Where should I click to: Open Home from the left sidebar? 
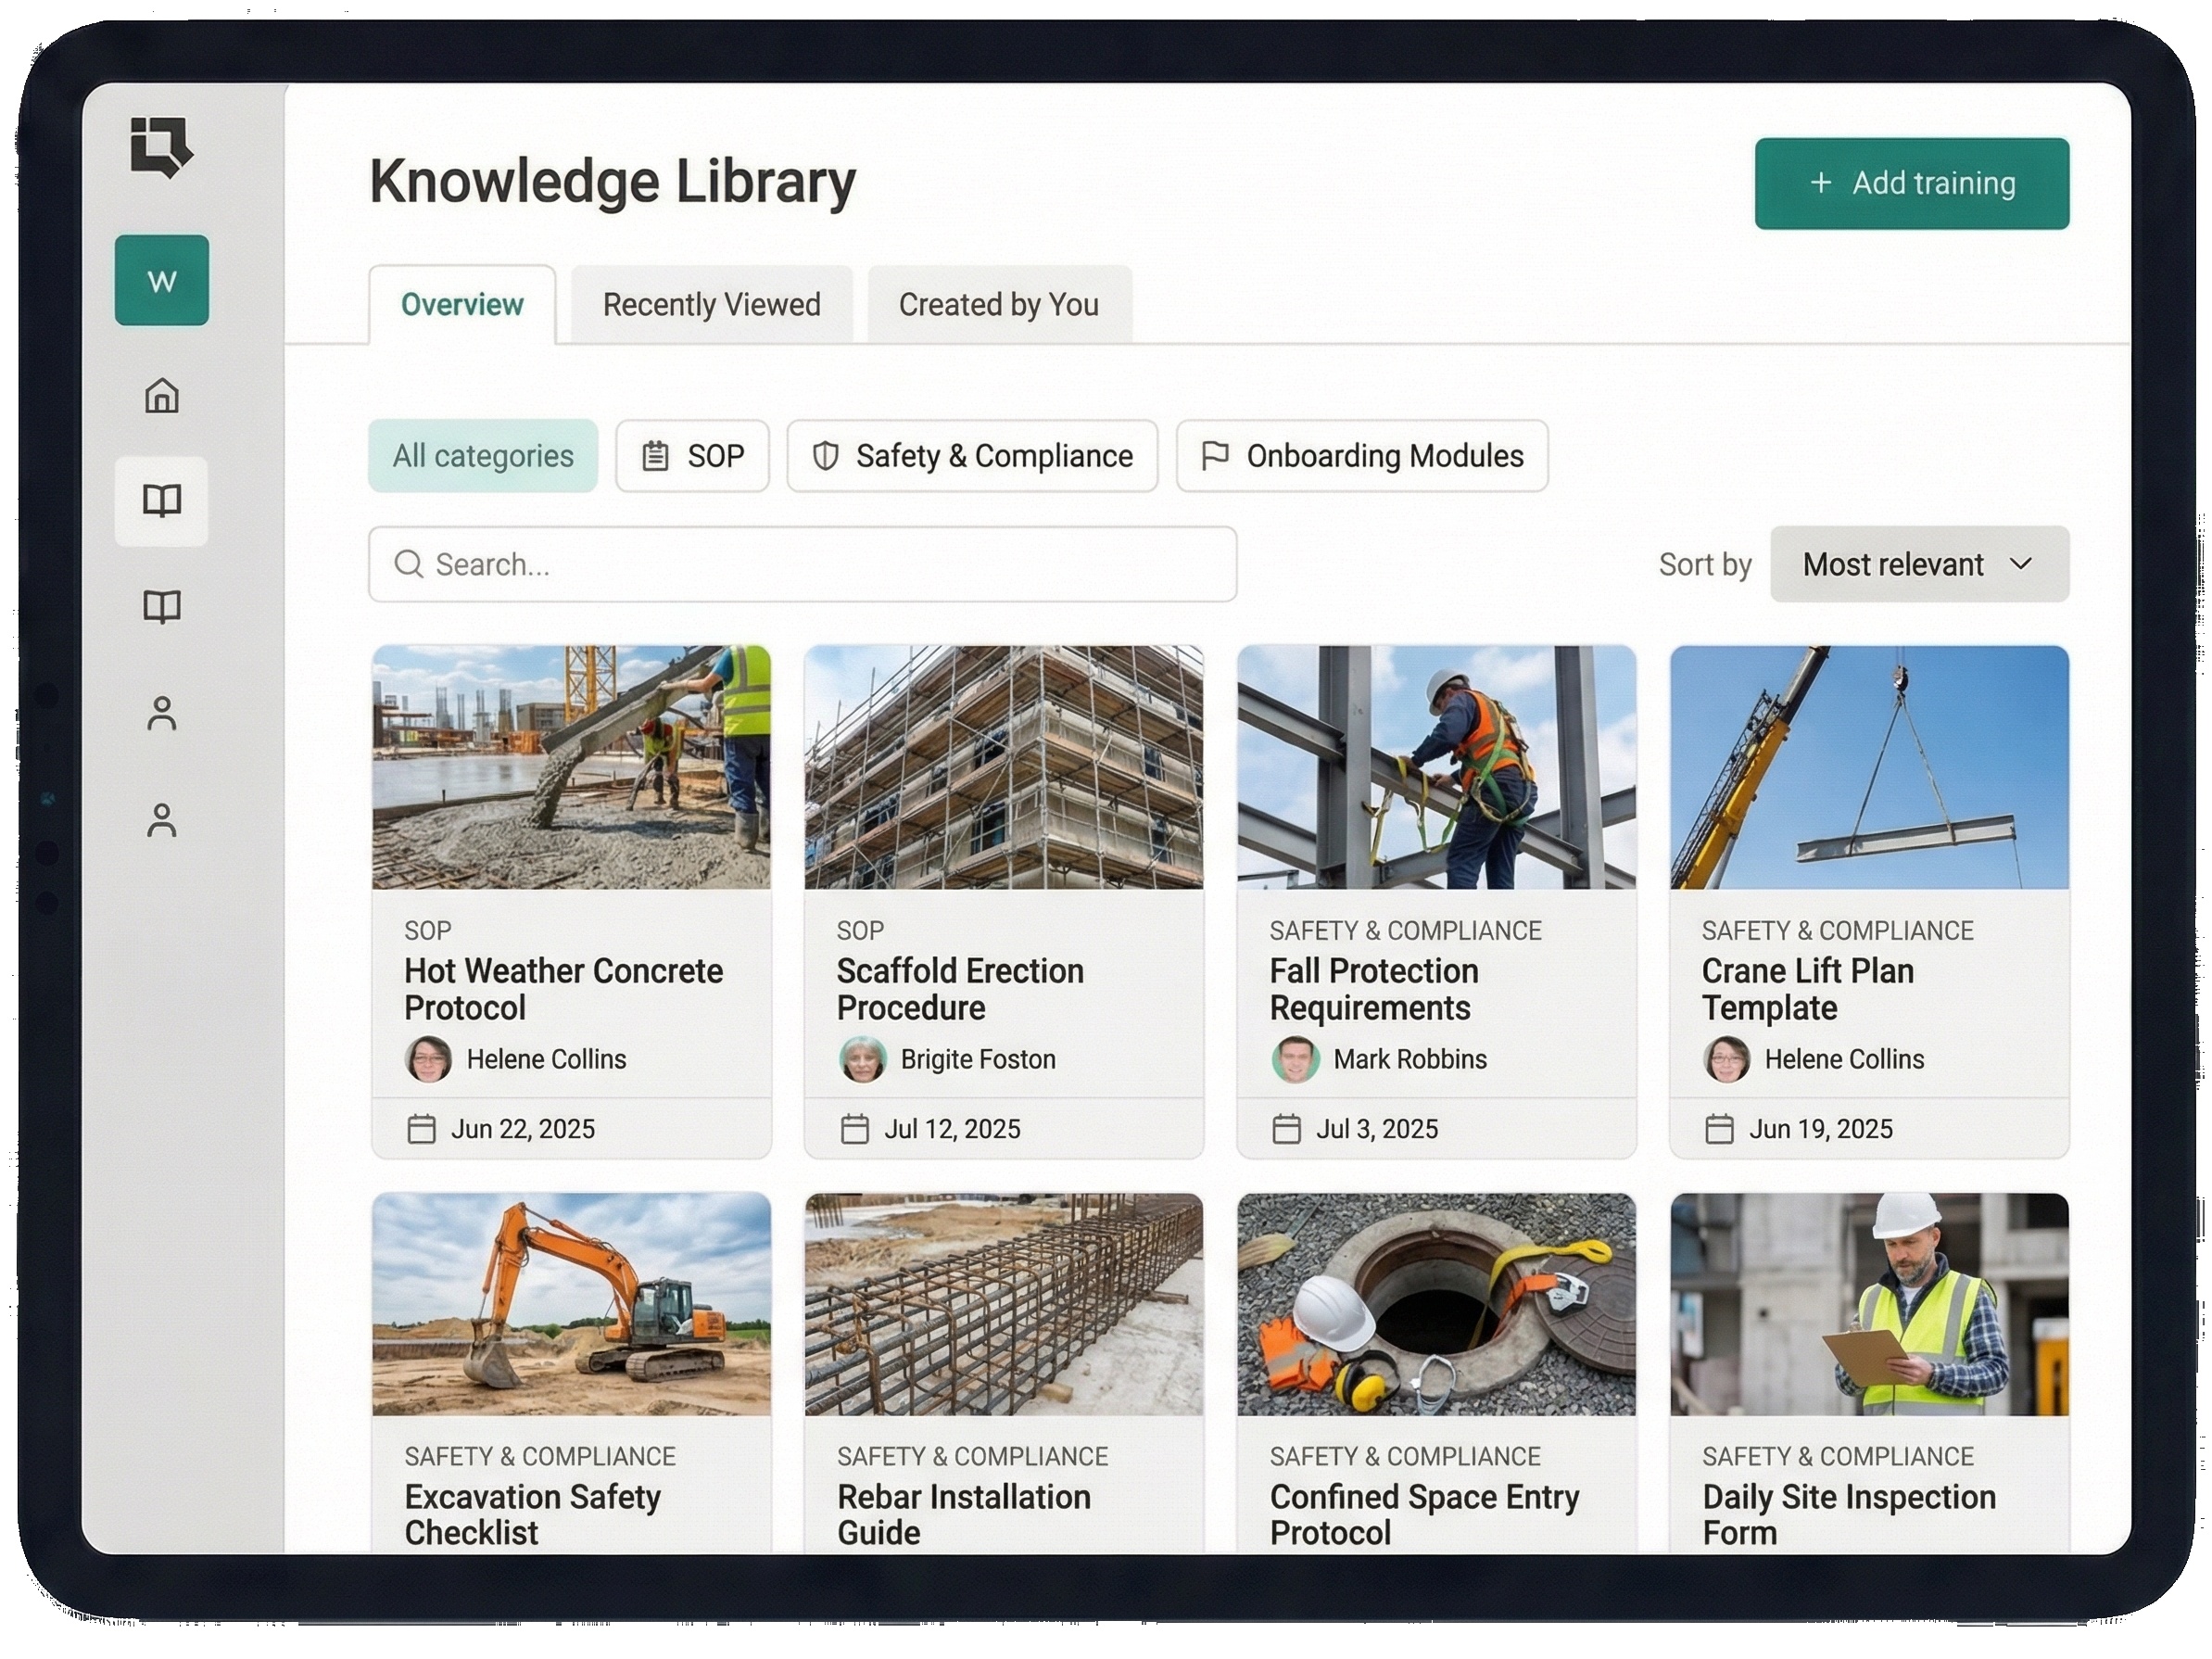coord(161,398)
